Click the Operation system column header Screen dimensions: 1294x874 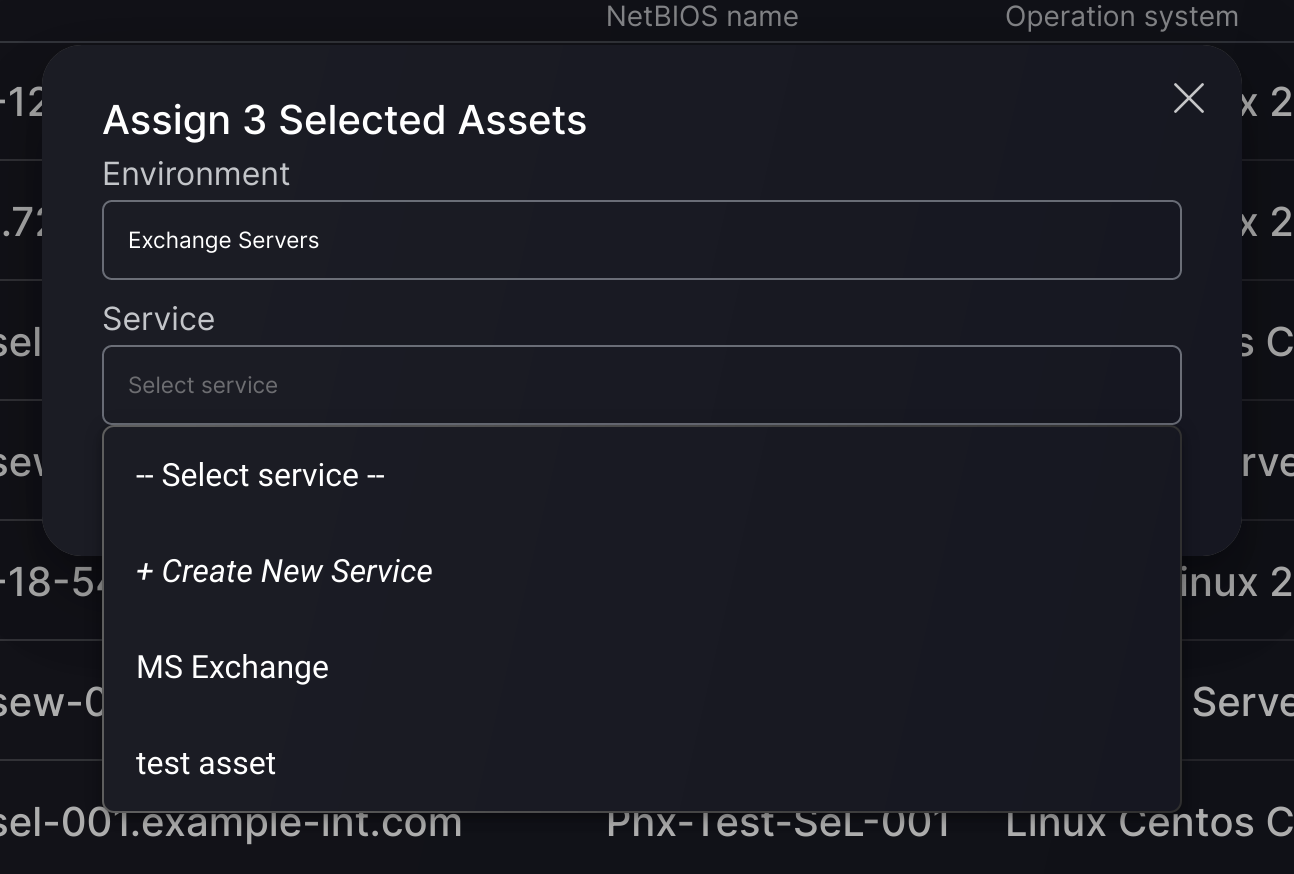pyautogui.click(x=1122, y=17)
